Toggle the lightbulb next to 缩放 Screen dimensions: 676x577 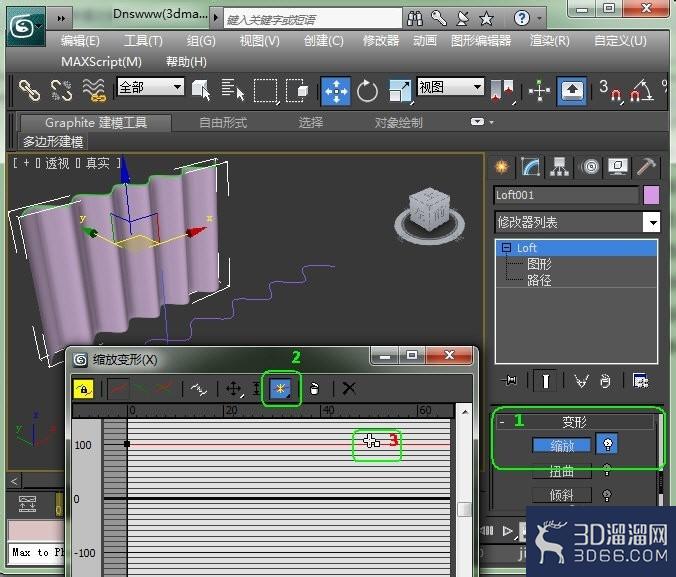point(607,444)
